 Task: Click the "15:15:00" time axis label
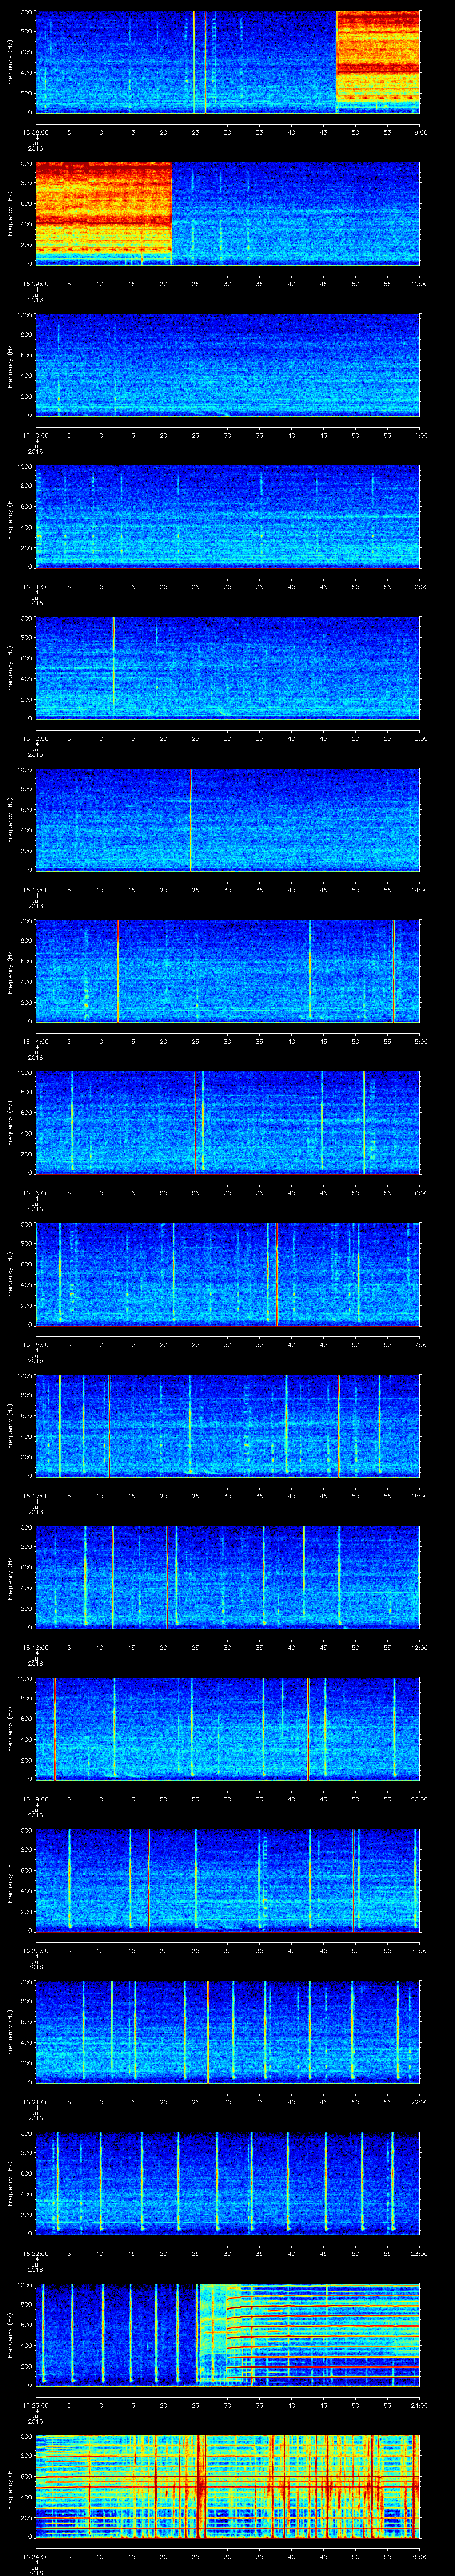[x=35, y=1192]
